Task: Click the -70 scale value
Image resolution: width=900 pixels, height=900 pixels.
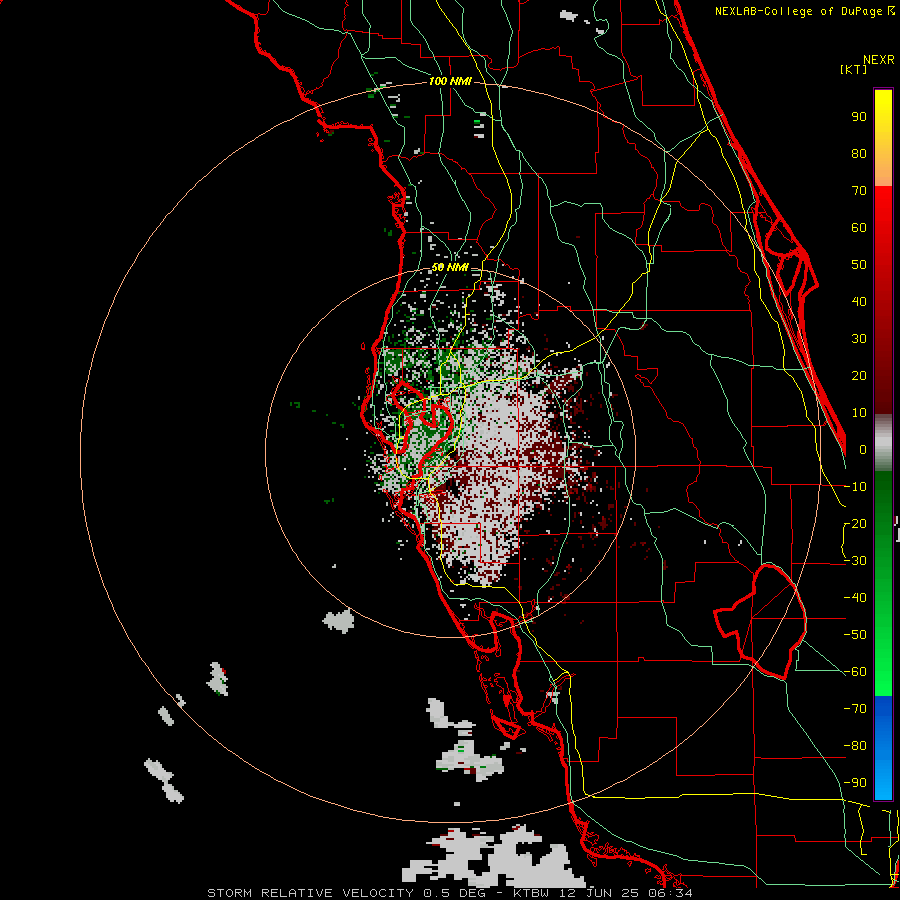Action: tap(855, 709)
